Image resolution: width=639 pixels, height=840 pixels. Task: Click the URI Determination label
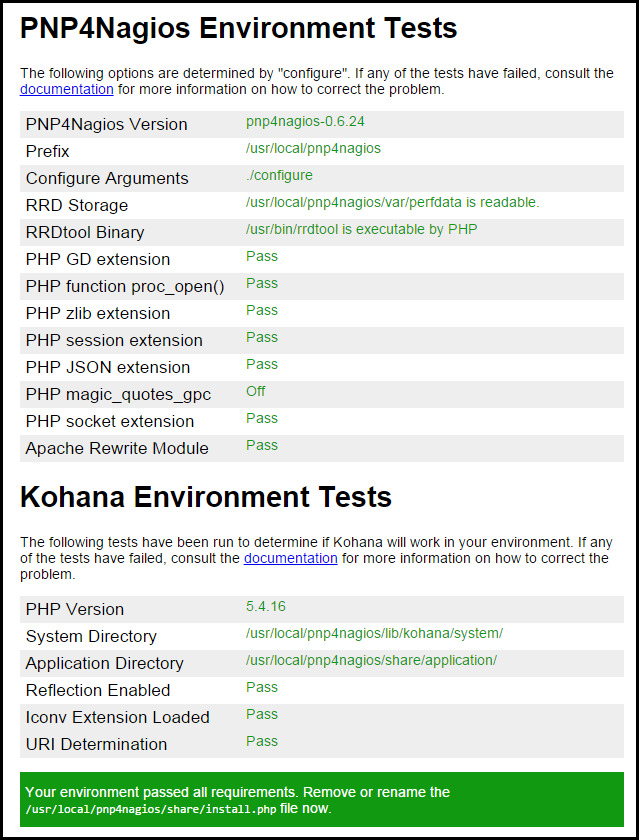pos(96,744)
